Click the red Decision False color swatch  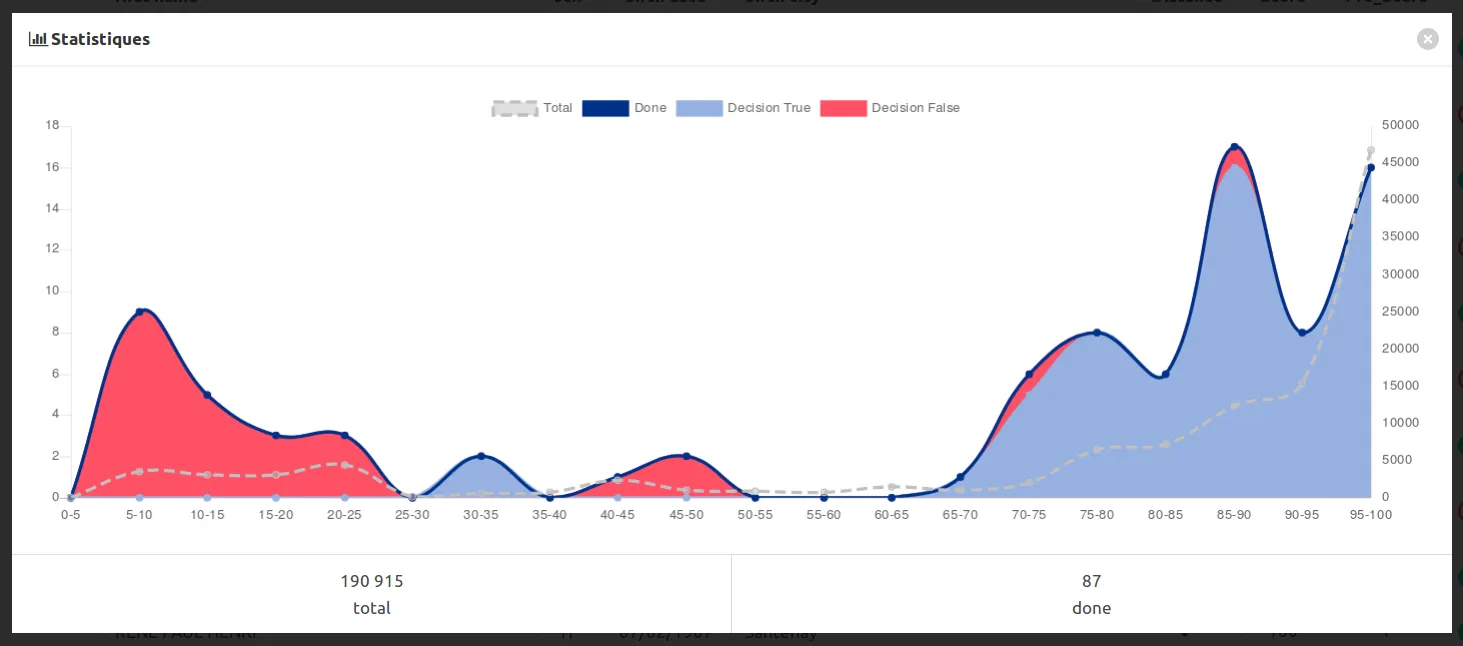(x=844, y=108)
